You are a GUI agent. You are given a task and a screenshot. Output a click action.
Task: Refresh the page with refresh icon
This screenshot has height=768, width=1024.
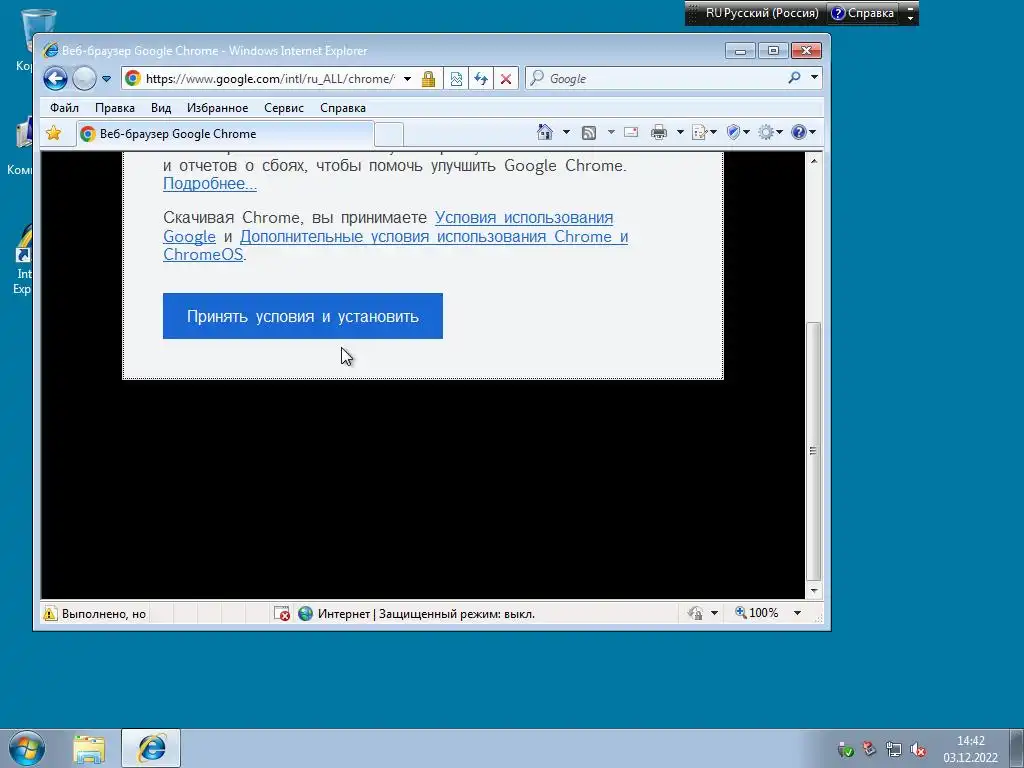point(481,79)
